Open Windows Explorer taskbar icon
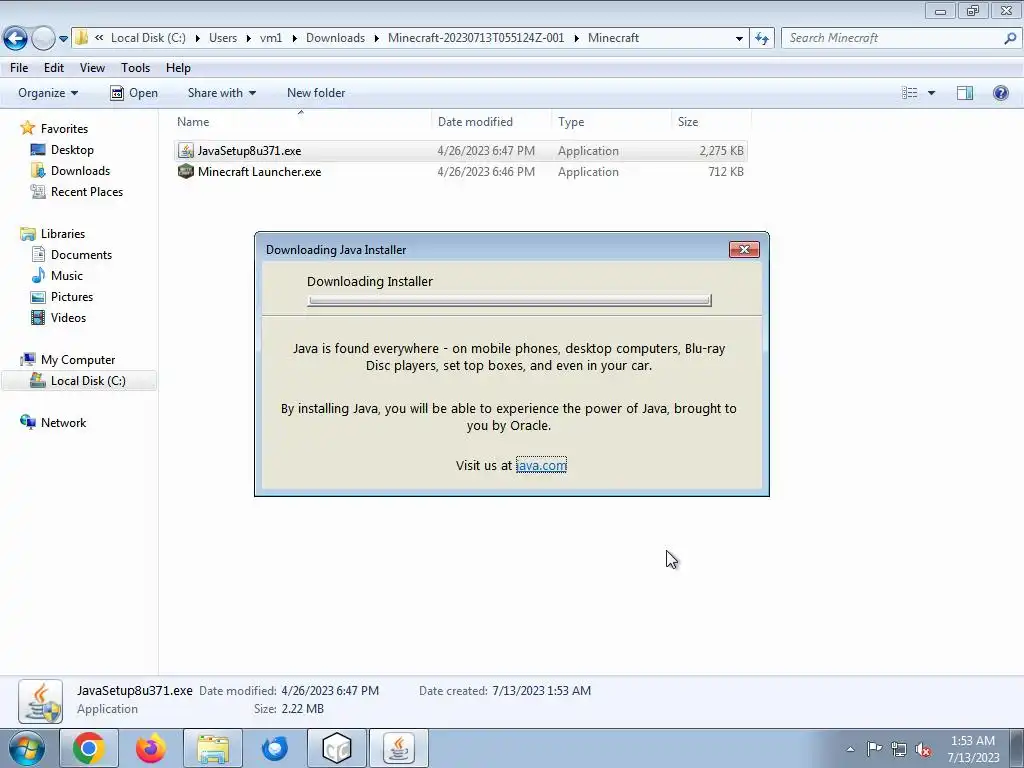Screen dimensions: 1024x768 coord(213,748)
